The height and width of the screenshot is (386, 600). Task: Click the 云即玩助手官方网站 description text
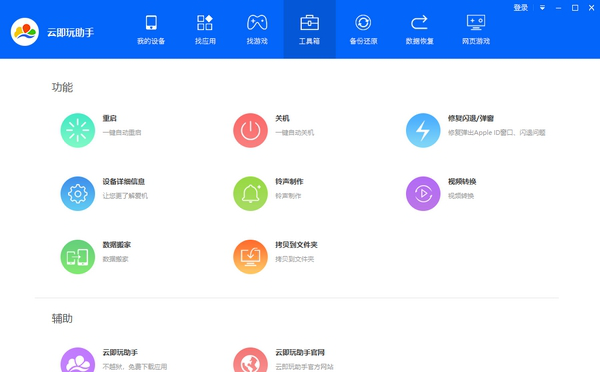tap(304, 367)
